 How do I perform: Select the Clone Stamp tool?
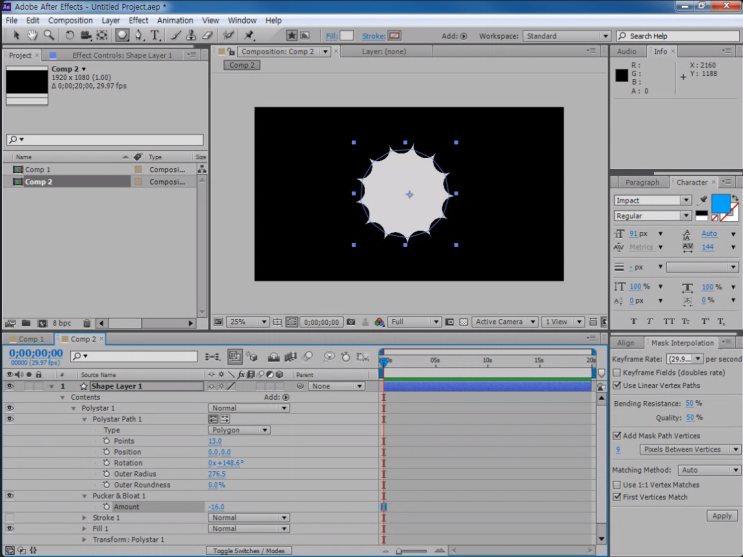[192, 35]
